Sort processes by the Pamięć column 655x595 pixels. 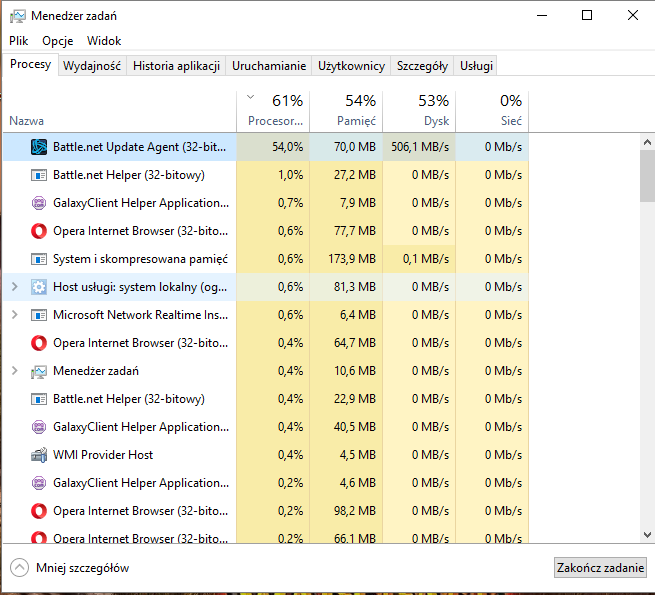click(x=346, y=110)
